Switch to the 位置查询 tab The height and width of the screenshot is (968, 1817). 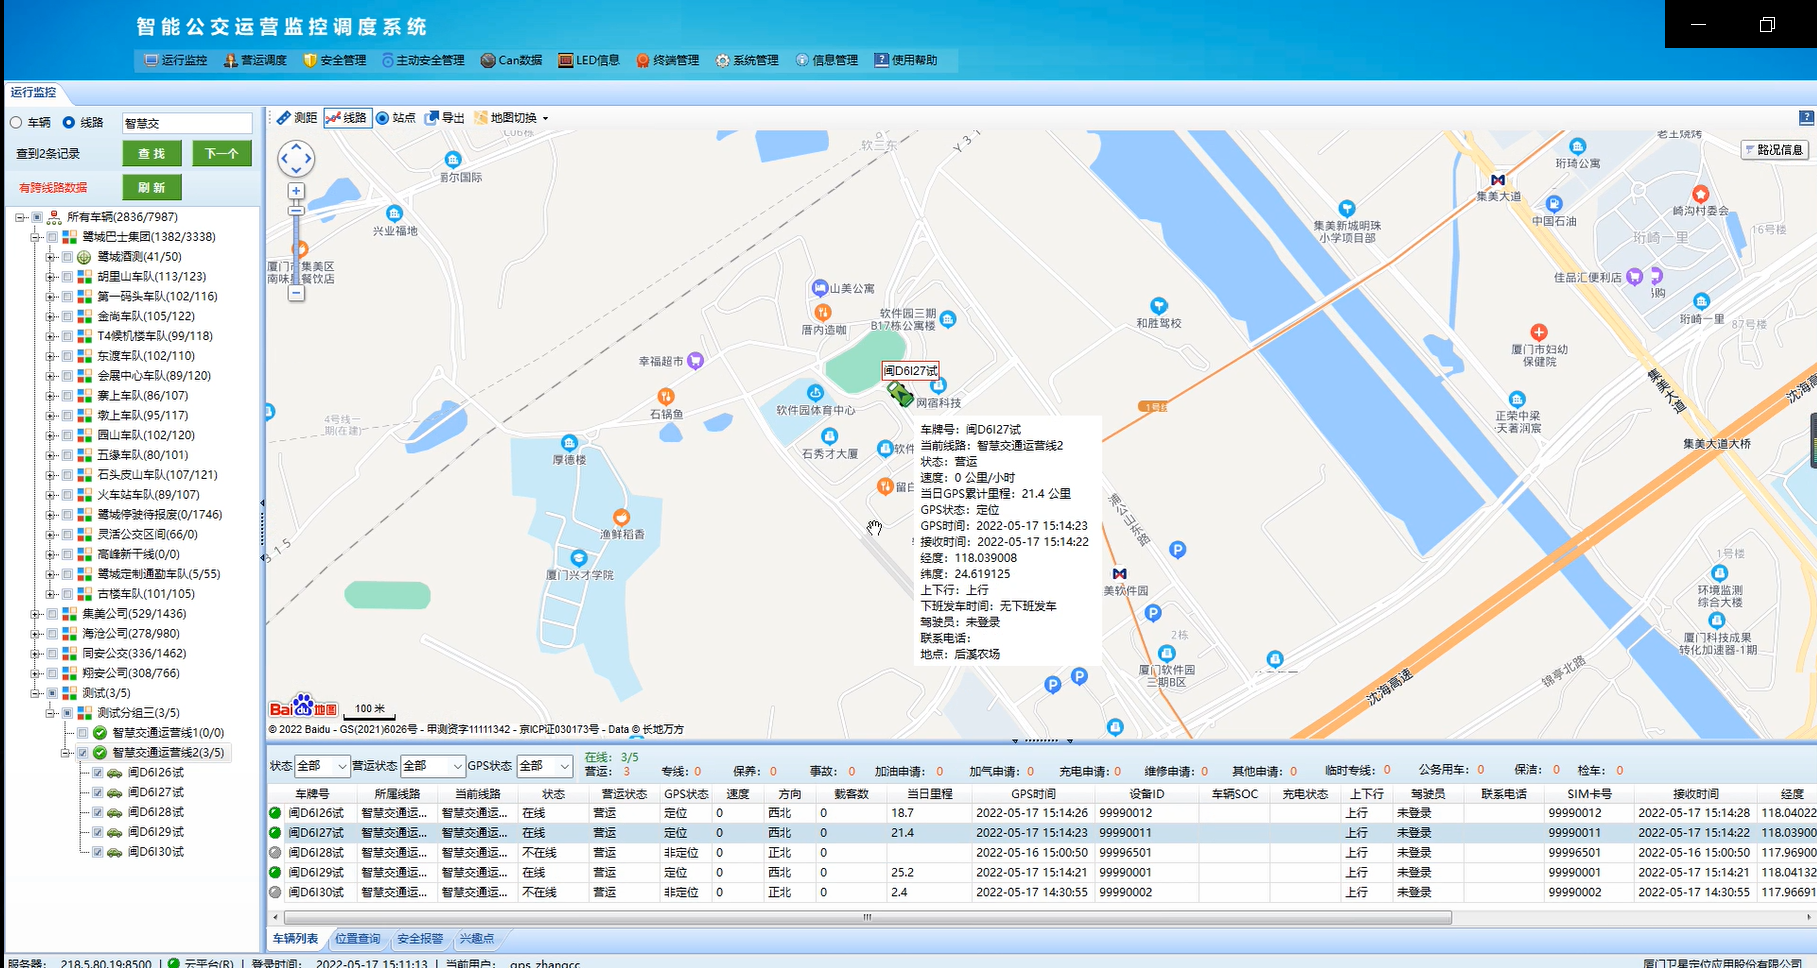[357, 939]
